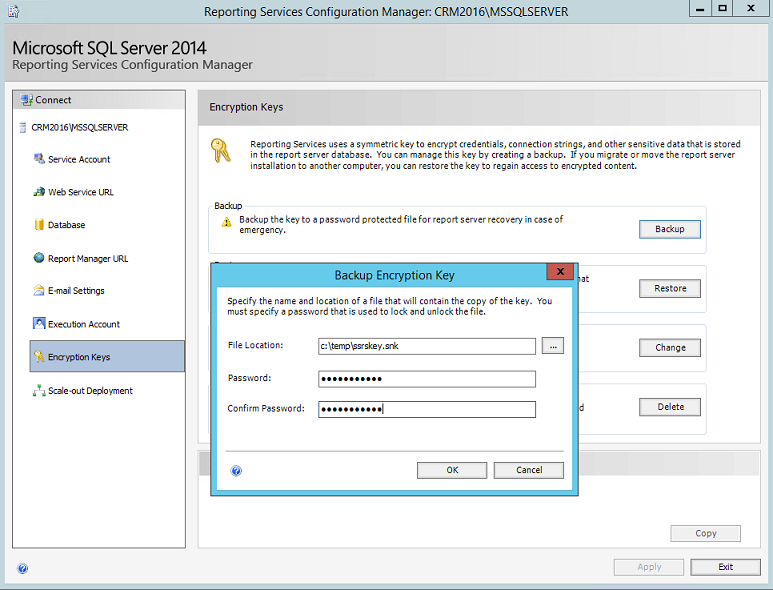Click the Backup warning triangle icon
Viewport: 773px width, 590px height.
(x=226, y=222)
